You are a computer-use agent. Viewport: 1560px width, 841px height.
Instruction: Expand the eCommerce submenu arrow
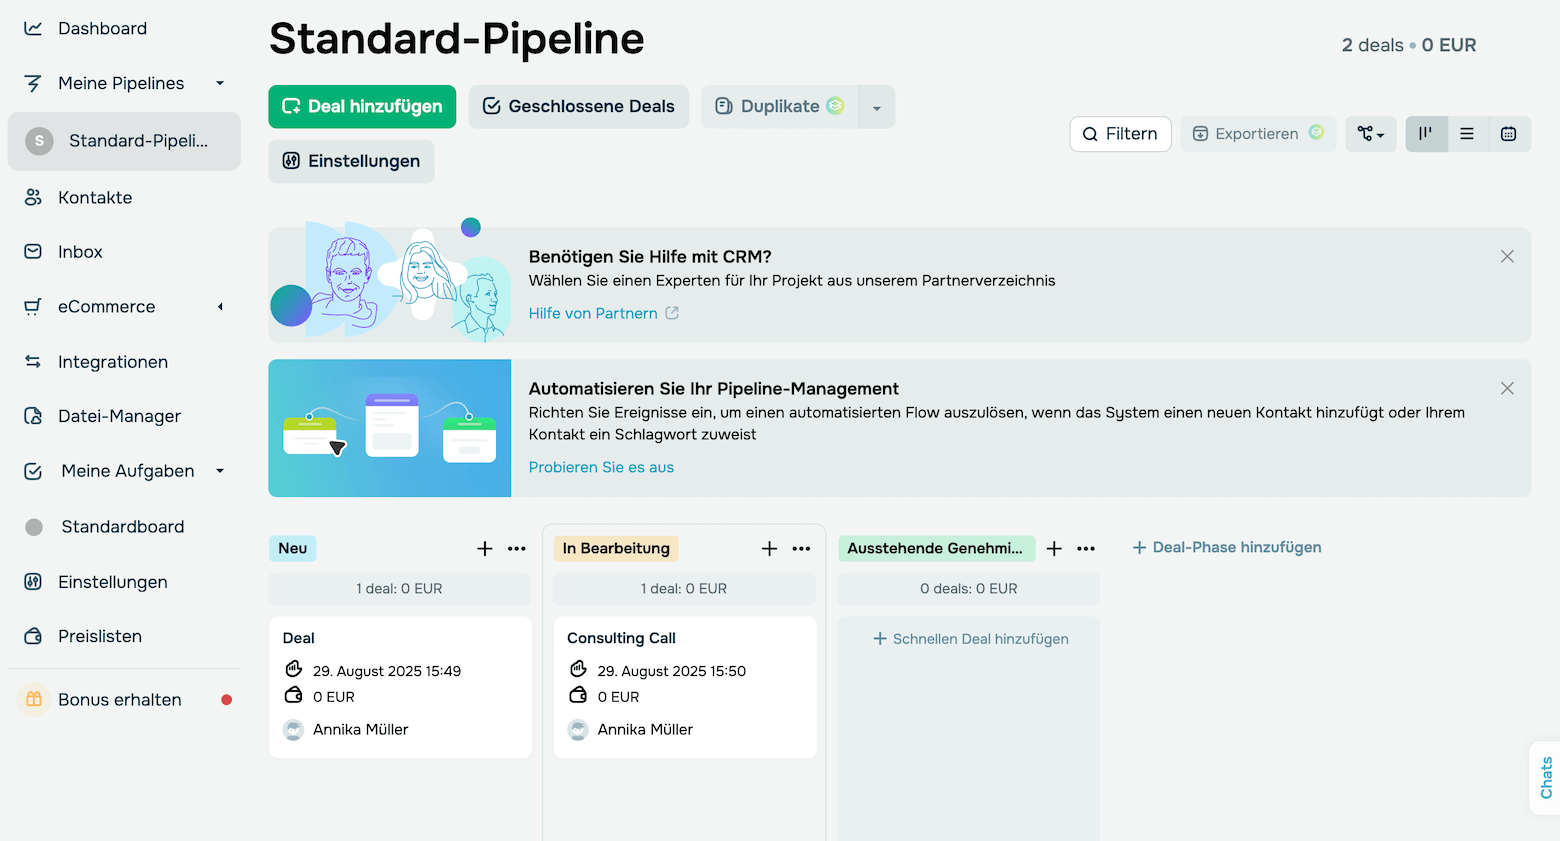(x=220, y=307)
